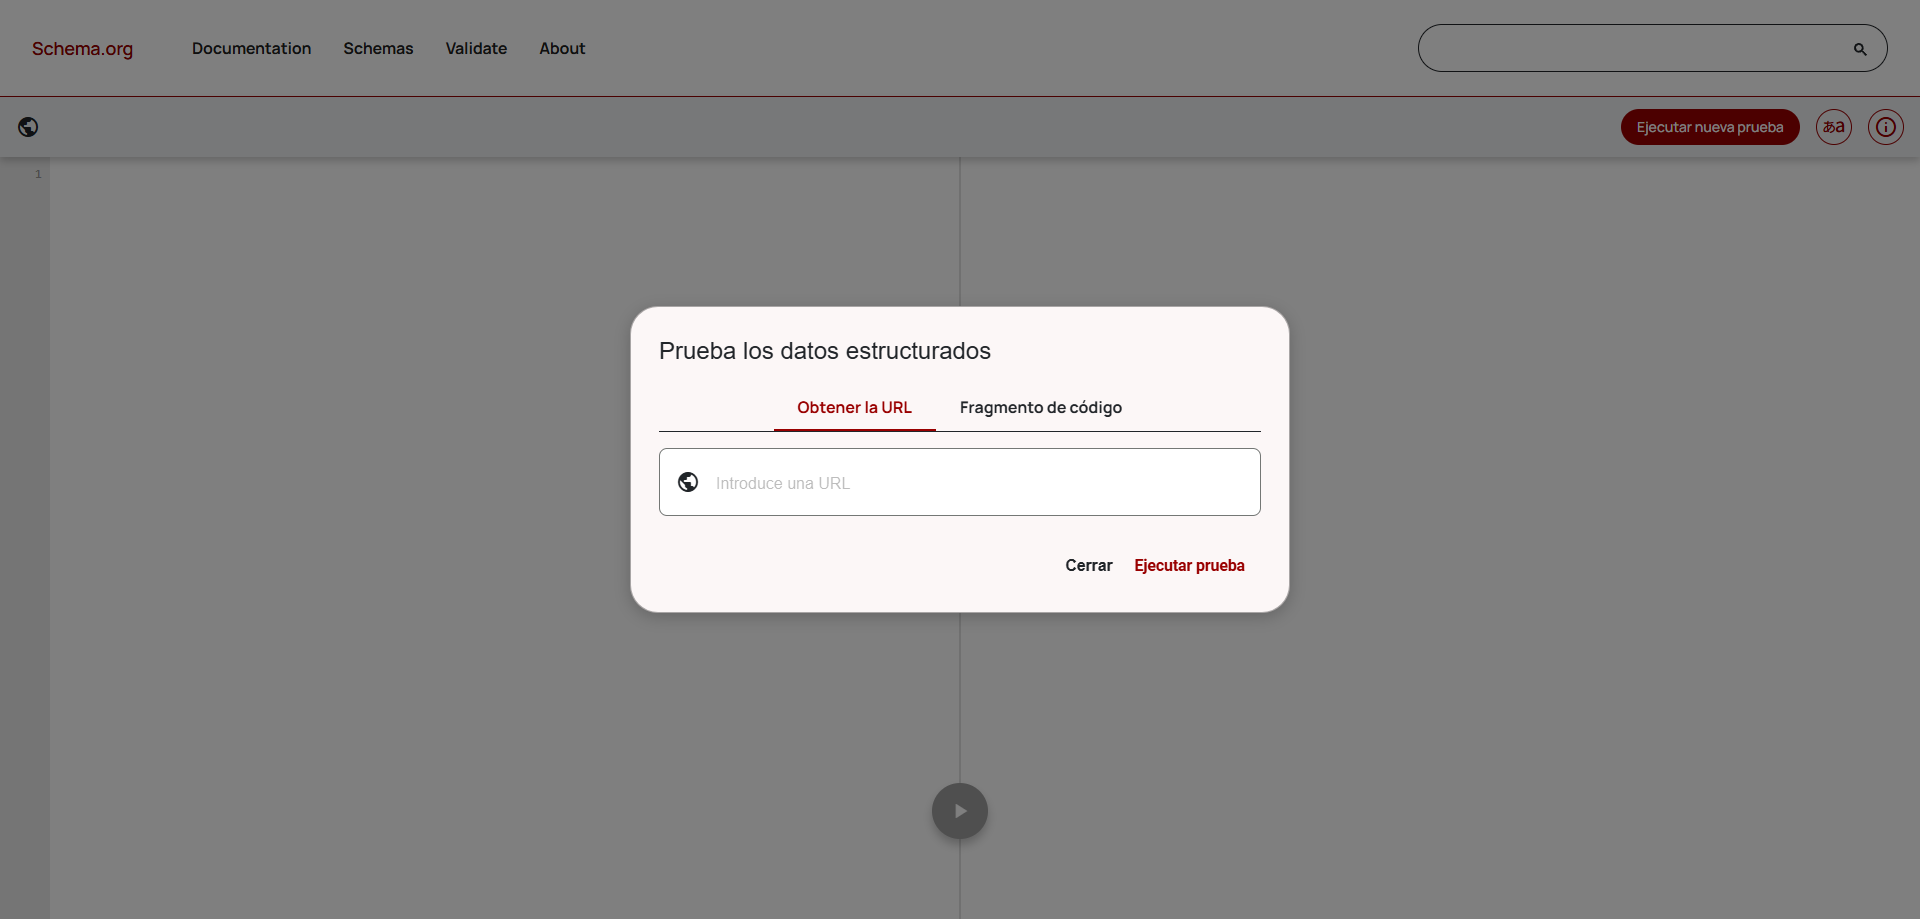Click the search magnifier icon
Screen dimensions: 1920x919
(x=1860, y=47)
